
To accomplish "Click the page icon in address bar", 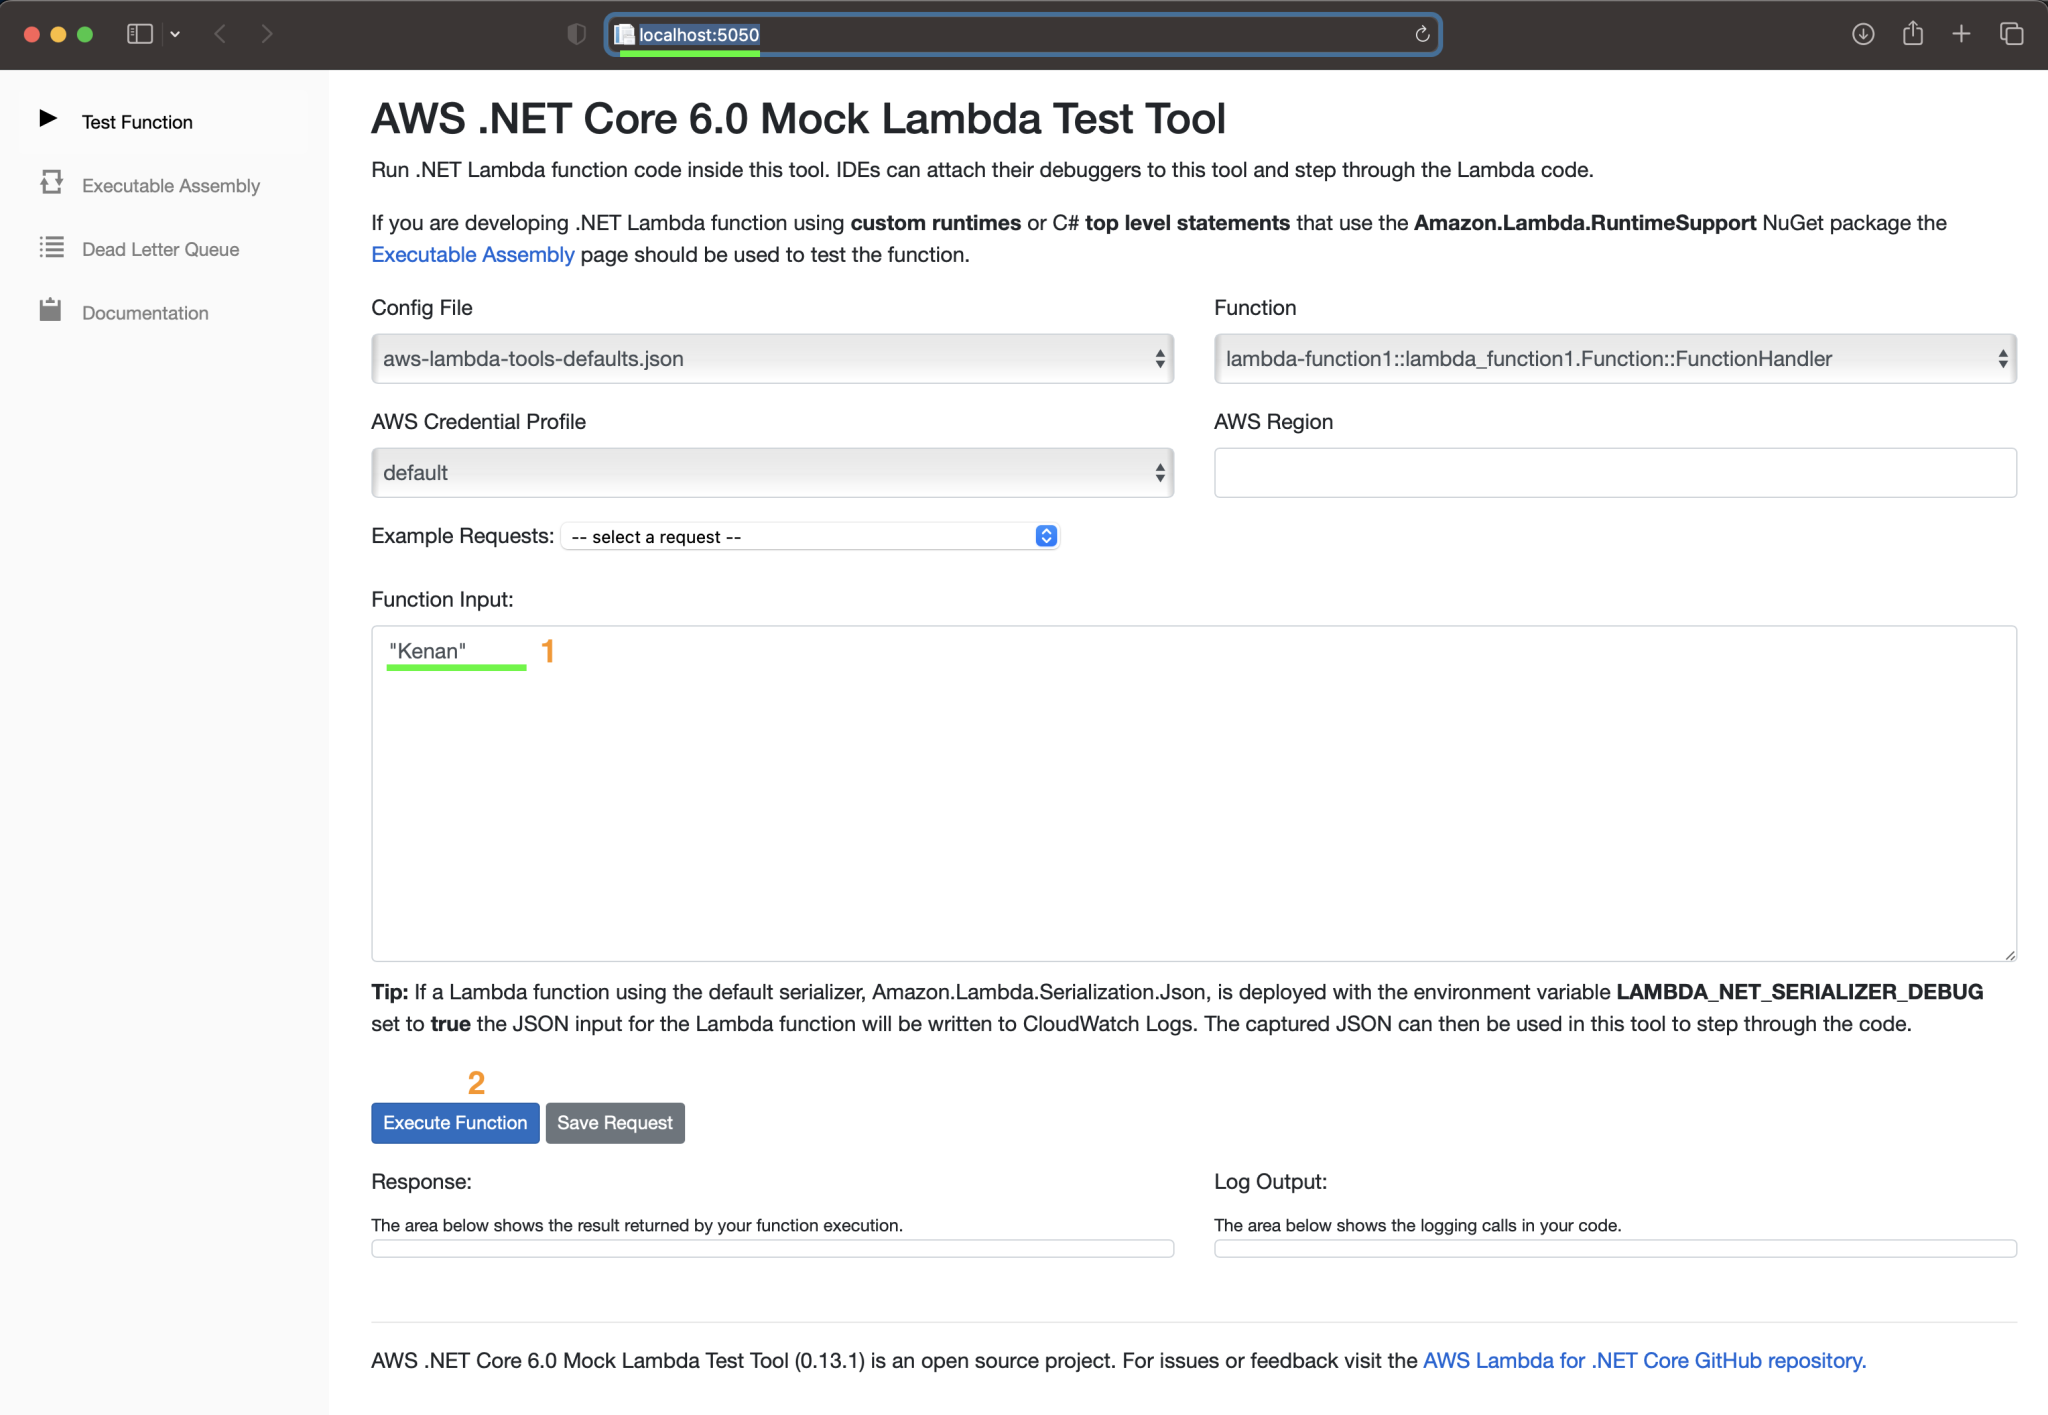I will click(x=624, y=34).
